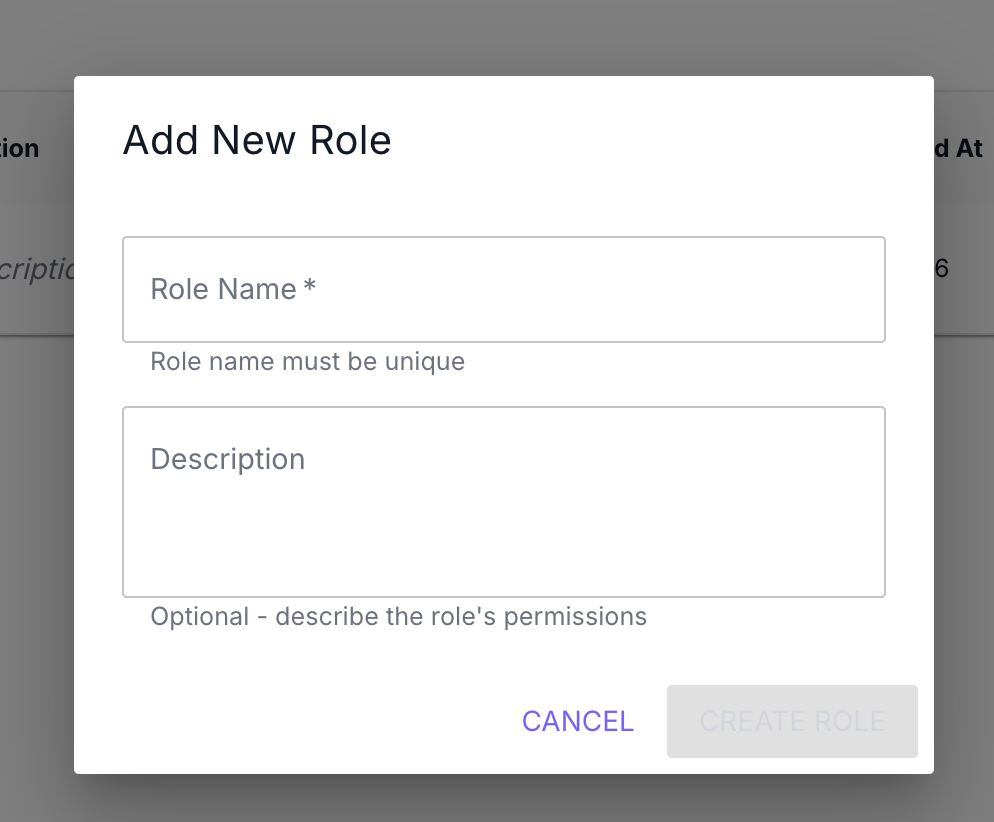Screen dimensions: 994x822
Task: Cancel creating the new role
Action: click(577, 721)
